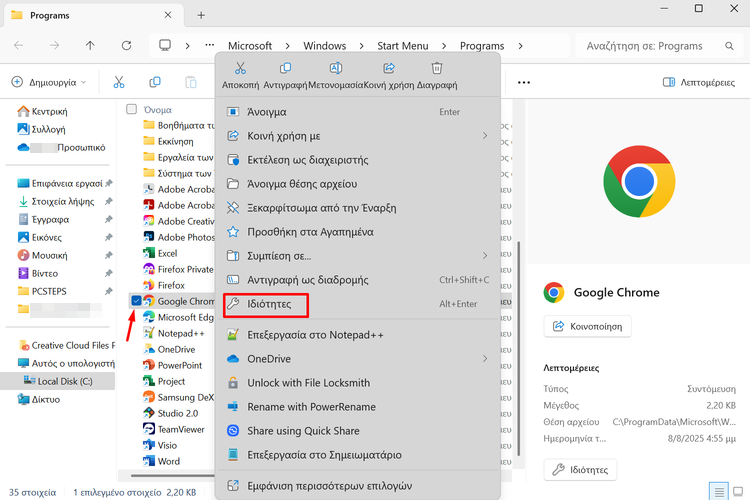Choose Προσθήκη στα Αγαπημένα
This screenshot has height=500, width=750.
tap(358, 232)
